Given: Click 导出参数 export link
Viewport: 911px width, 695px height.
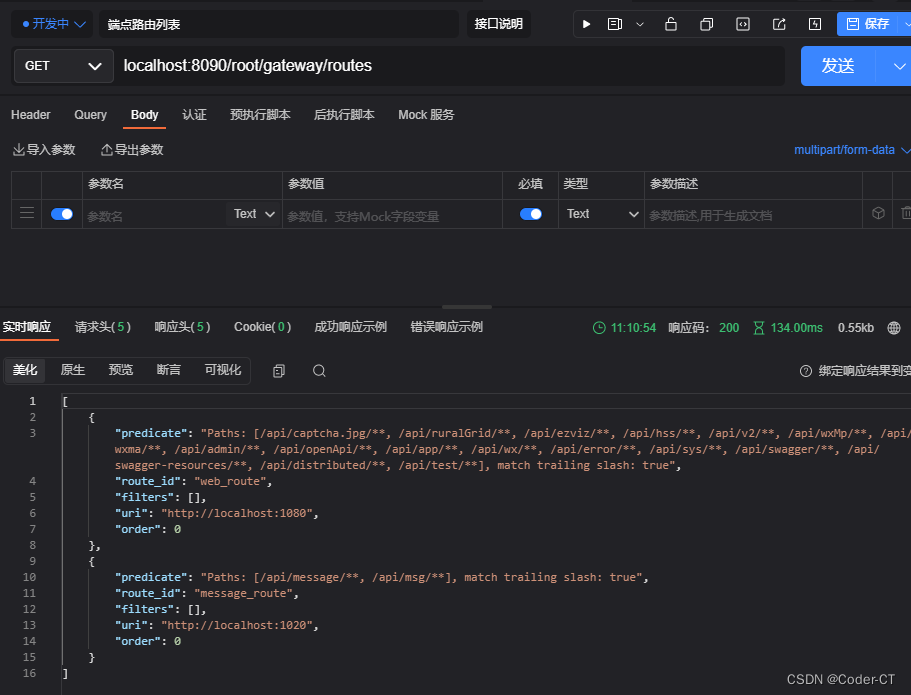Looking at the screenshot, I should pyautogui.click(x=132, y=150).
